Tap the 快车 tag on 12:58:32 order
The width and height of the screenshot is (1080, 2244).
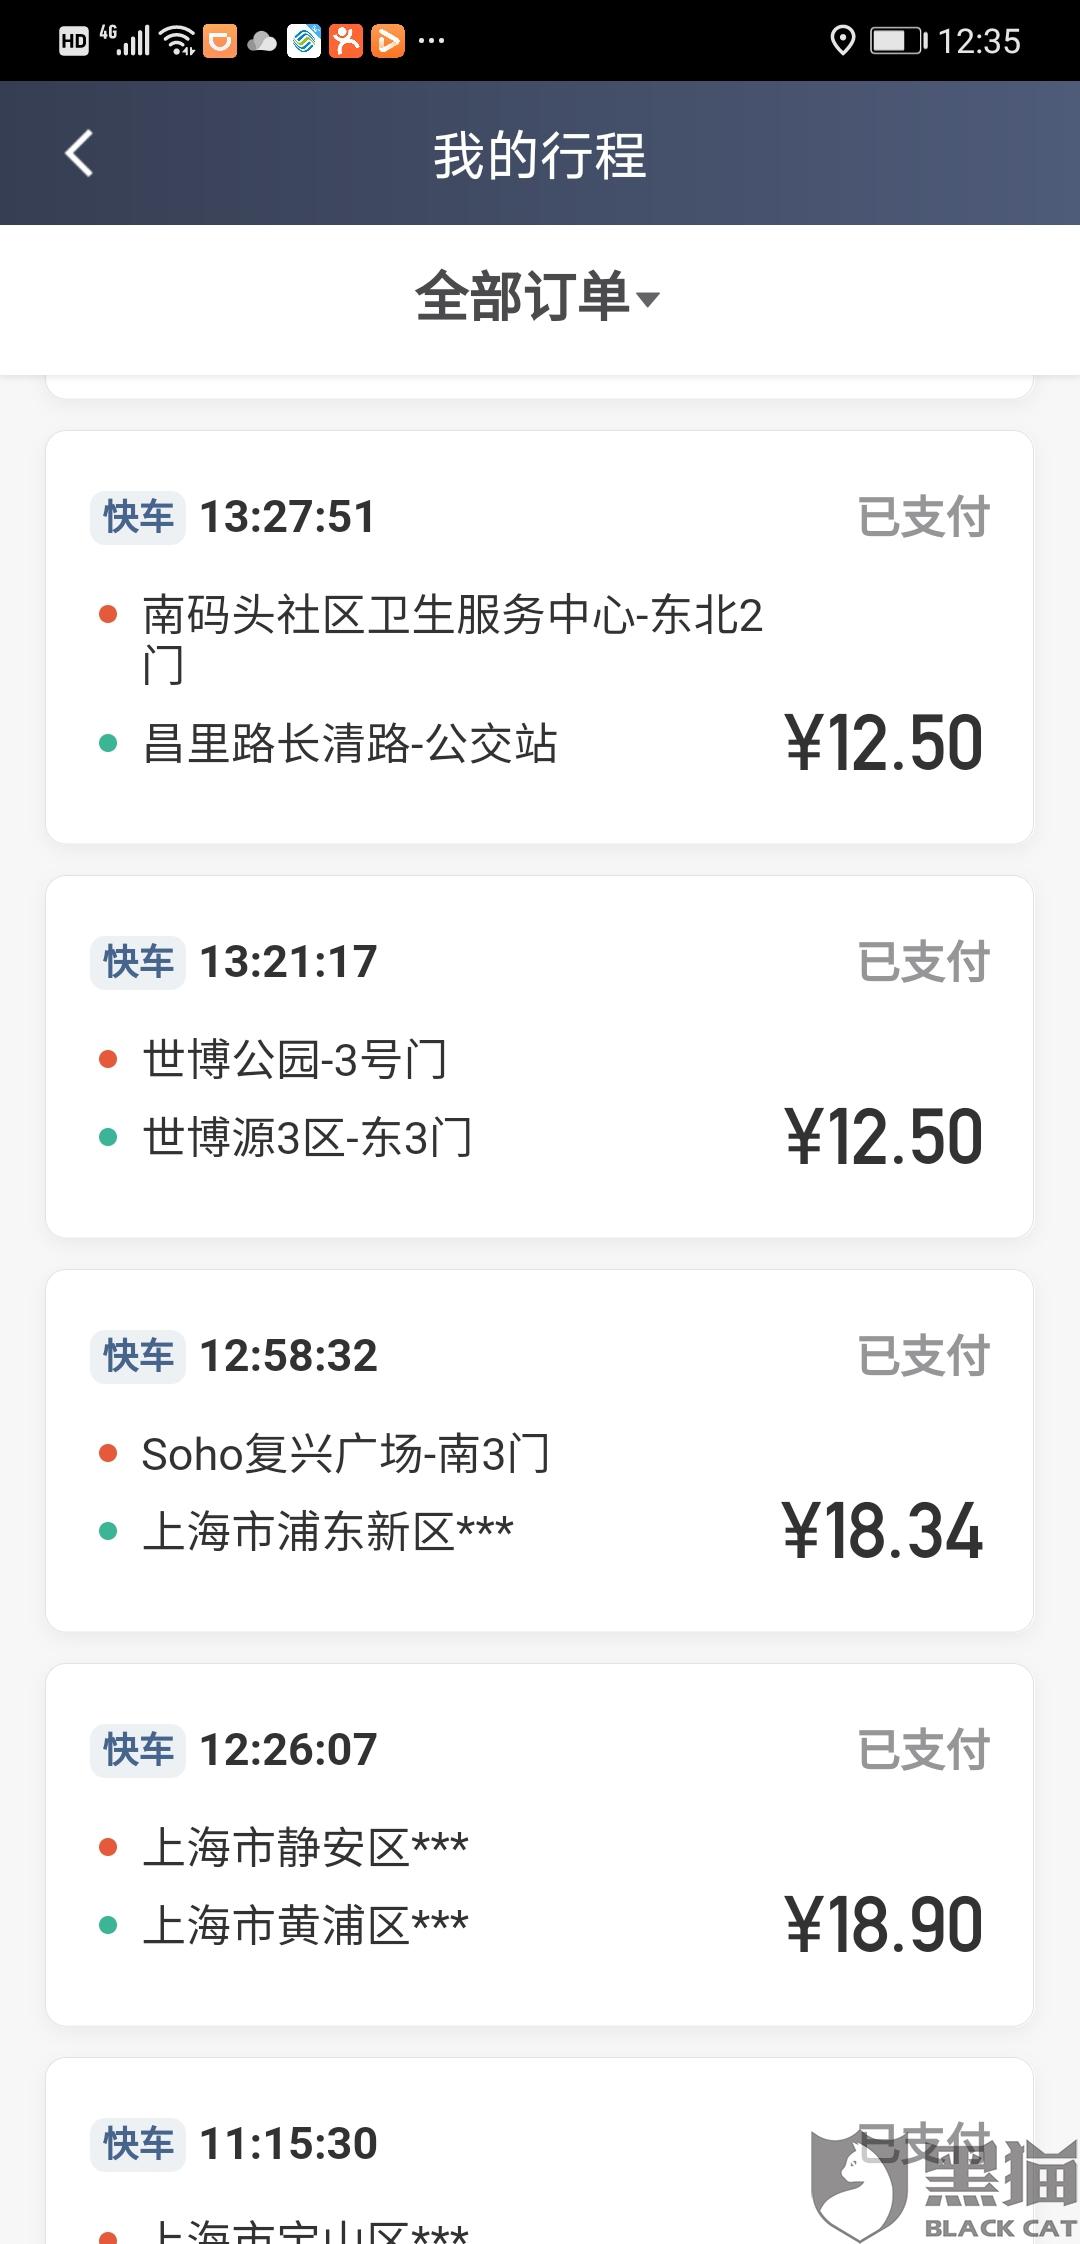click(138, 1356)
